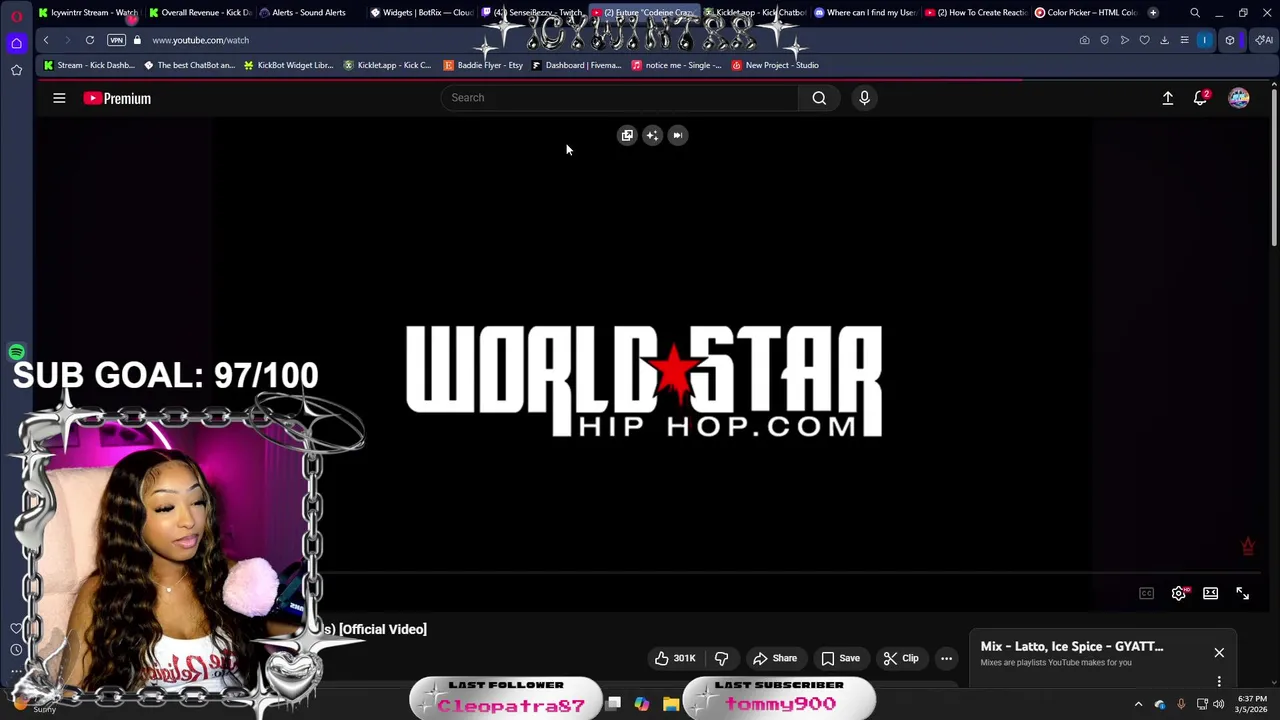Switch to the Color Picker - HTML tab
The height and width of the screenshot is (720, 1280).
(1086, 12)
